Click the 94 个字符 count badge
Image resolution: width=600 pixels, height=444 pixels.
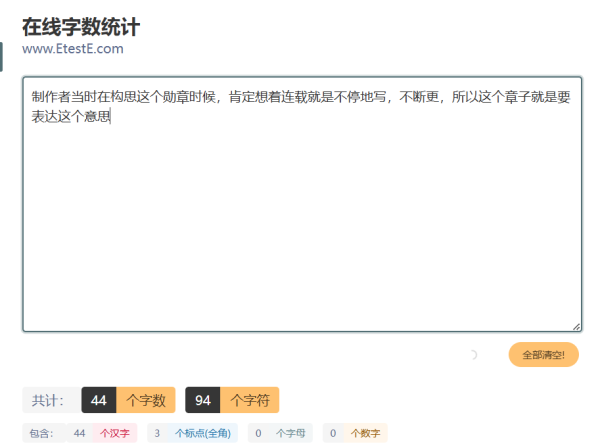click(x=232, y=400)
